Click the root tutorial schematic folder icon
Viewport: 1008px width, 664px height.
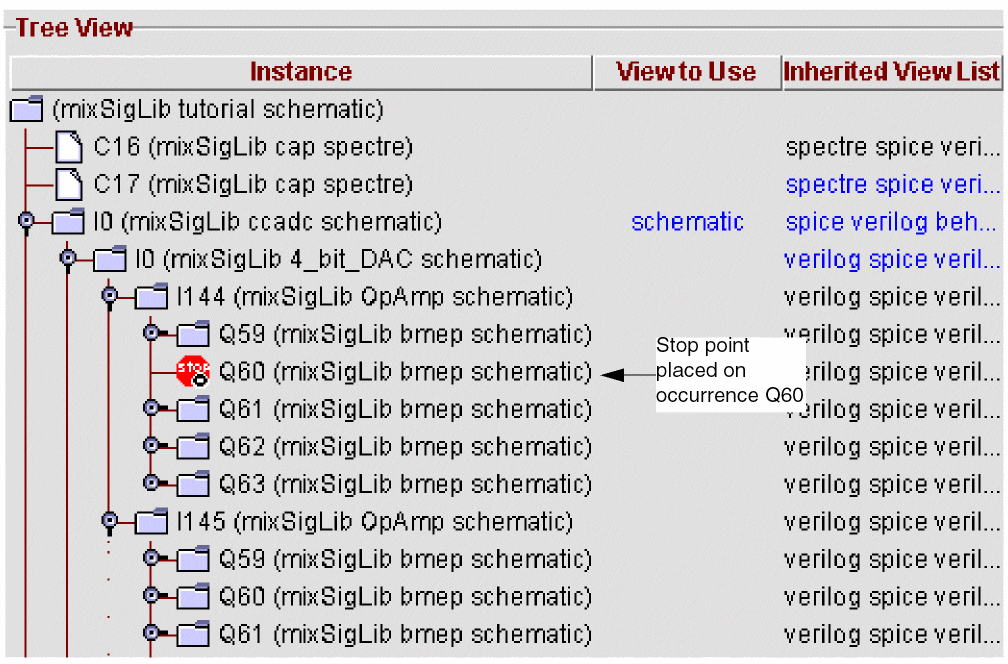[27, 109]
